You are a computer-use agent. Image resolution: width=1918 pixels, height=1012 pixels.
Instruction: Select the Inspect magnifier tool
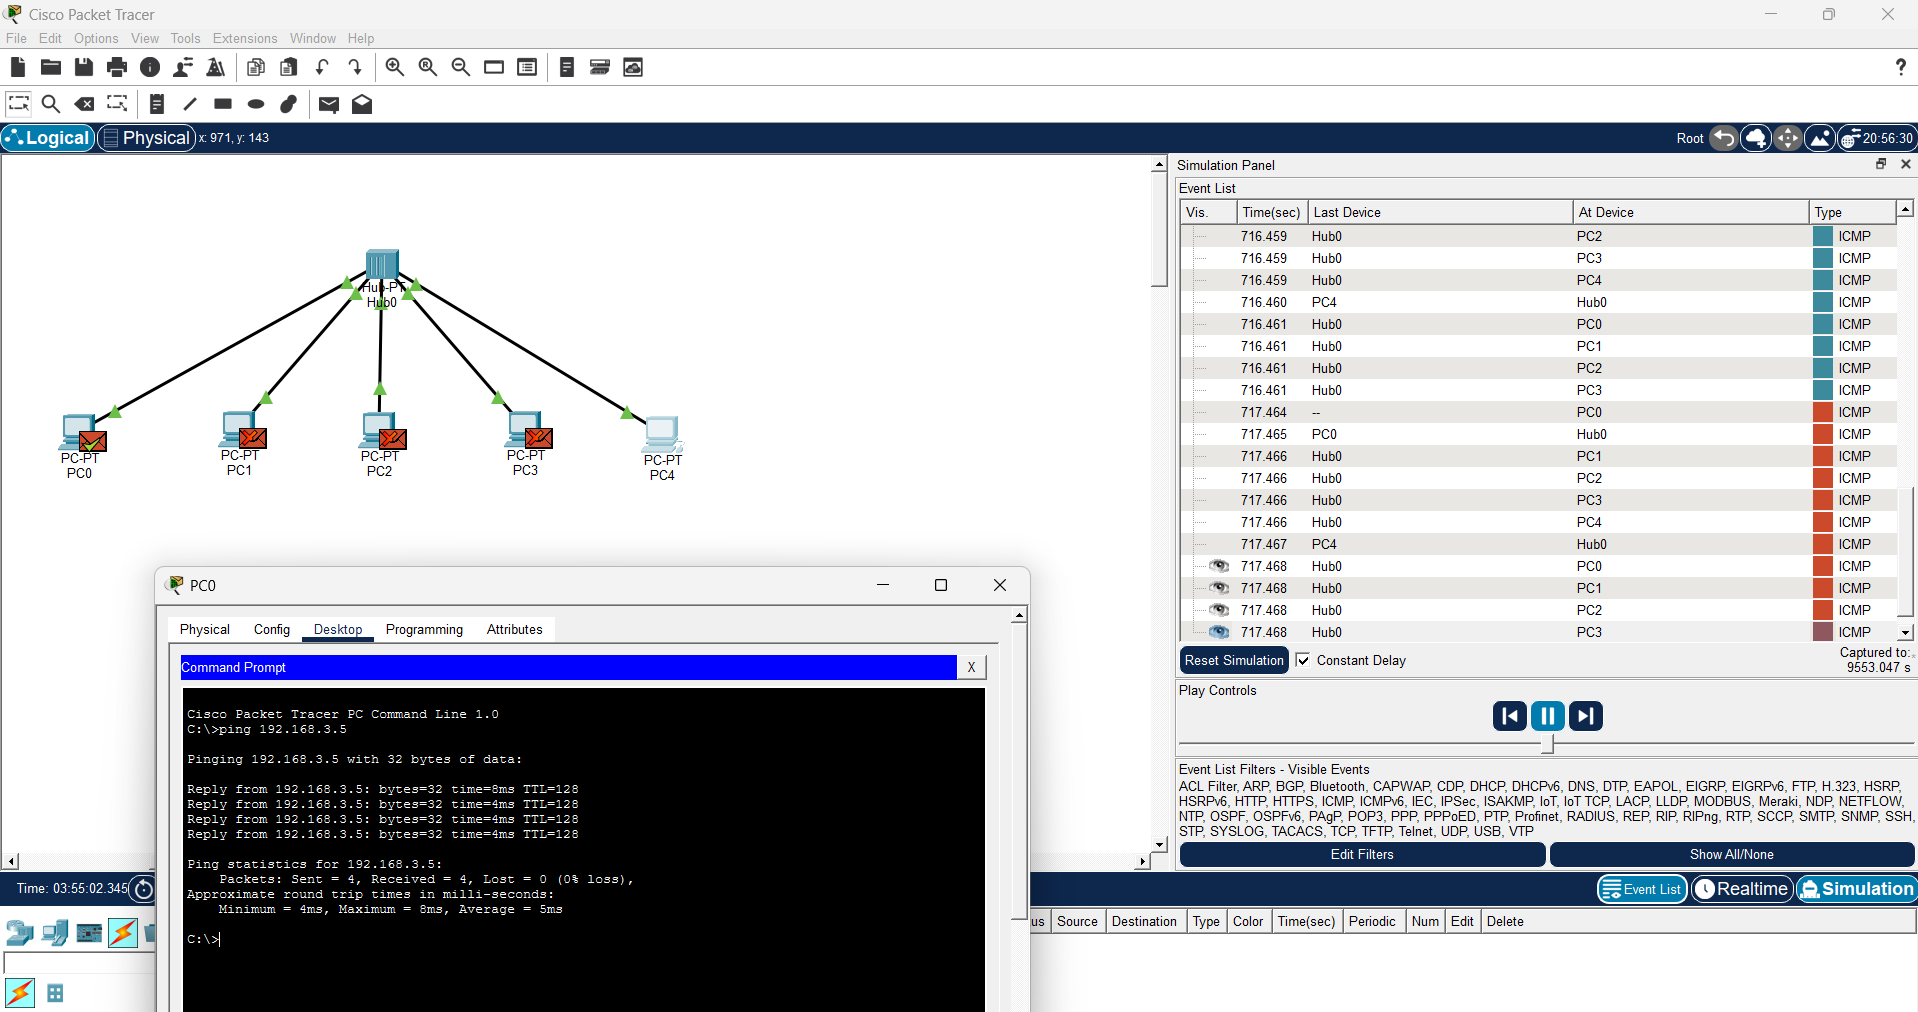pyautogui.click(x=51, y=104)
